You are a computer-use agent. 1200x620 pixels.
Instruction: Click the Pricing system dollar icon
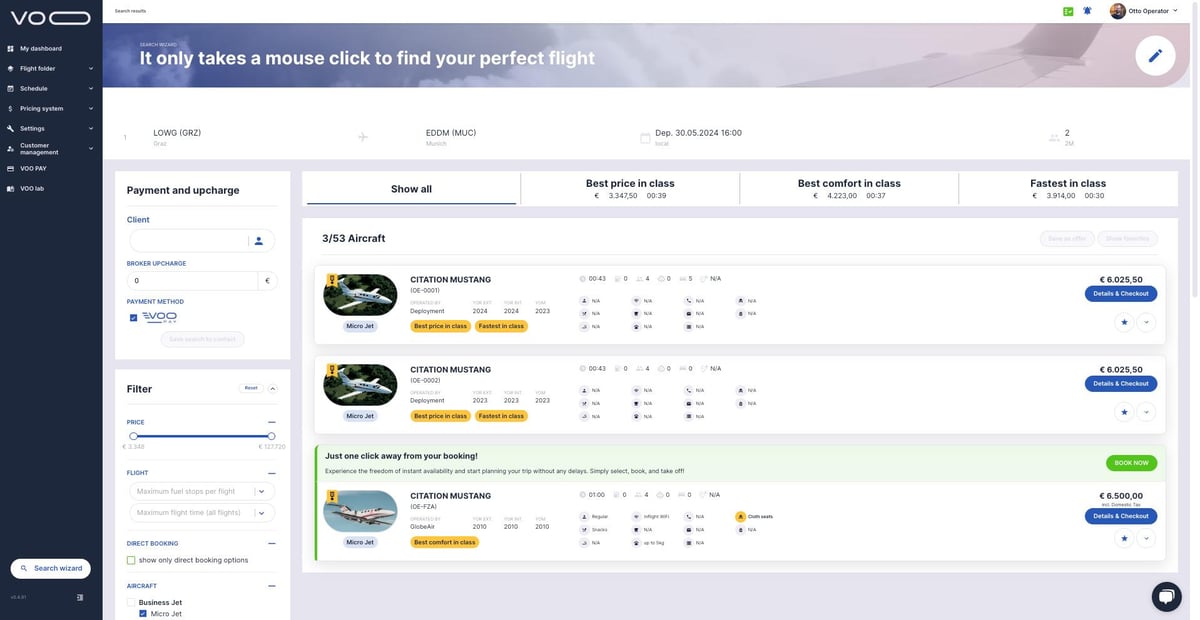point(10,108)
